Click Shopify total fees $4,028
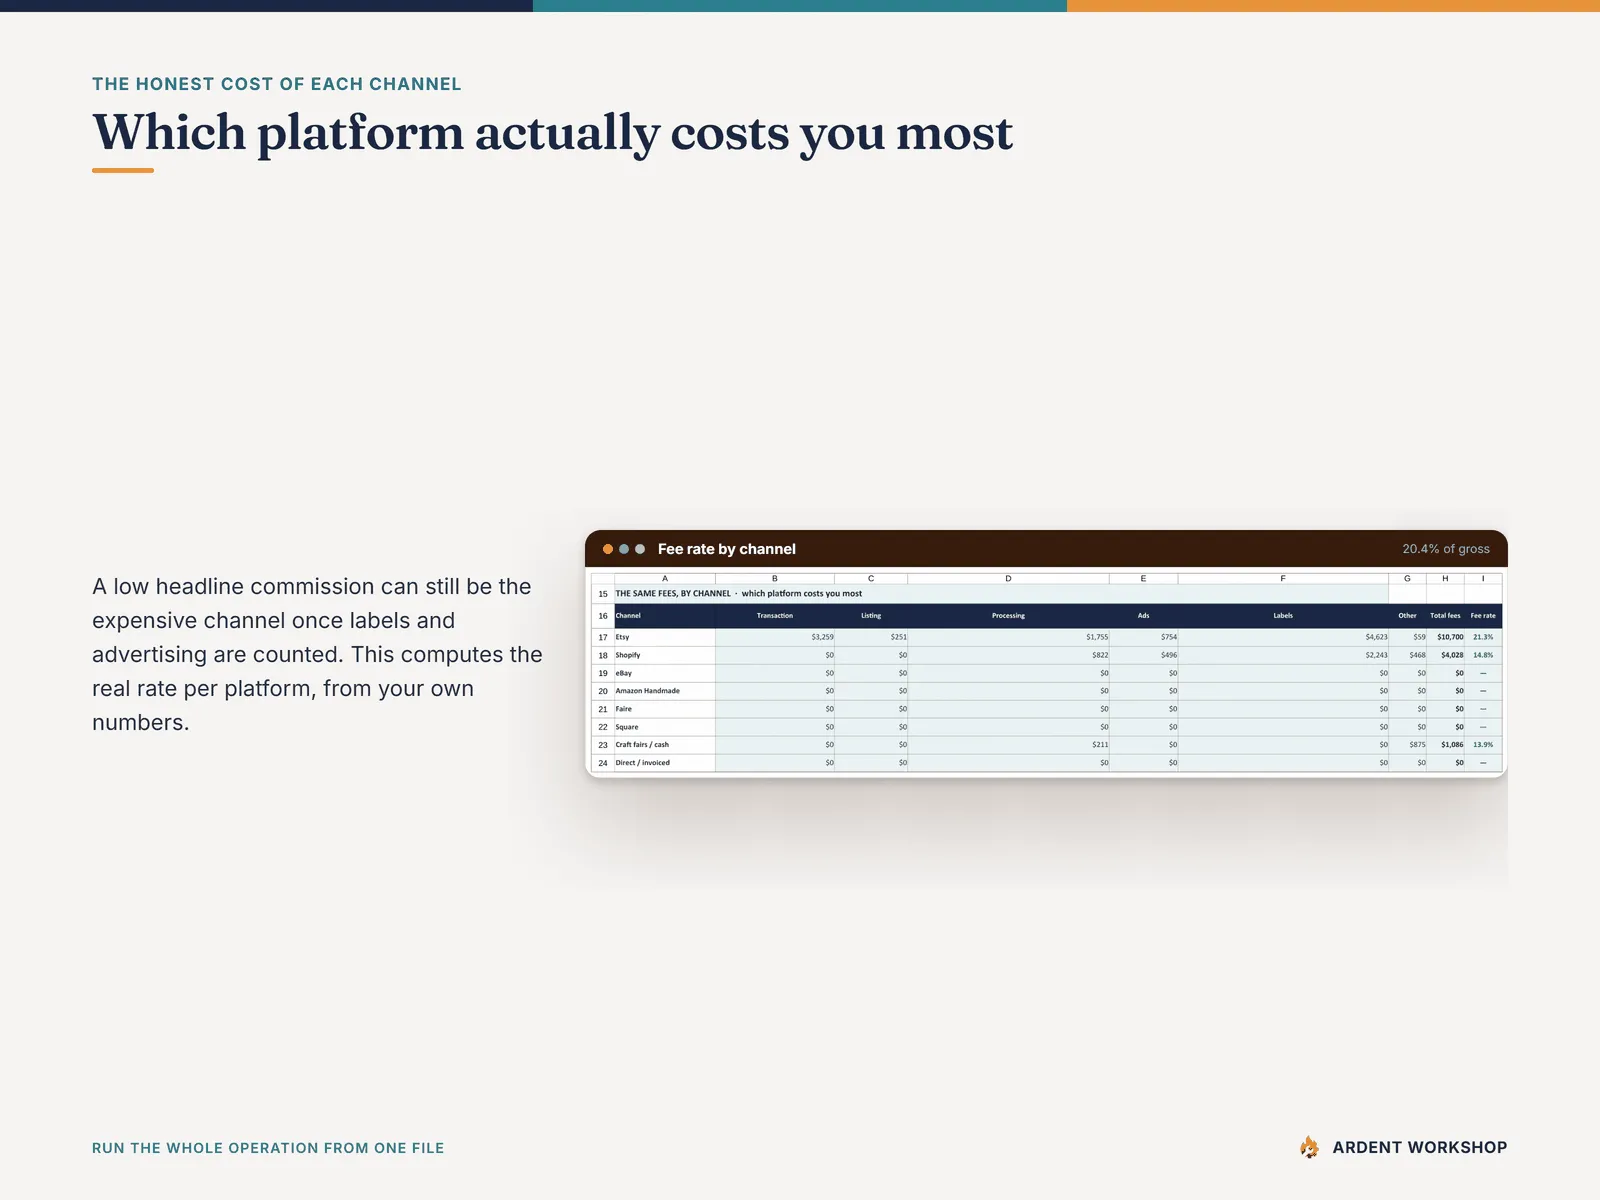 click(1452, 655)
